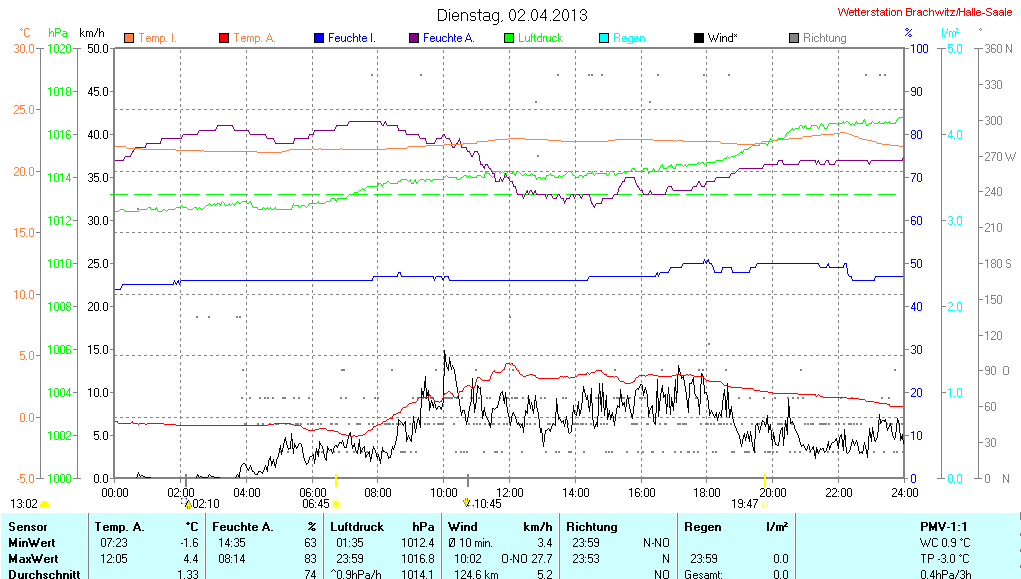Click the blue Feuchte I. legend square
The height and width of the screenshot is (579, 1021).
coord(319,38)
